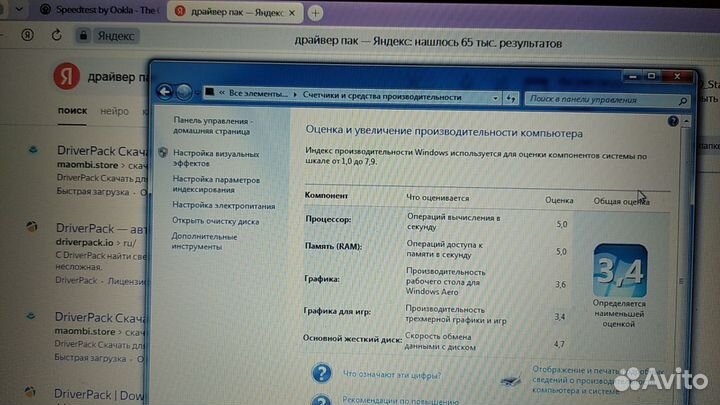Screen dimensions: 720x405
Task: Open 'Настройка электропитания' link
Action: [x=224, y=206]
